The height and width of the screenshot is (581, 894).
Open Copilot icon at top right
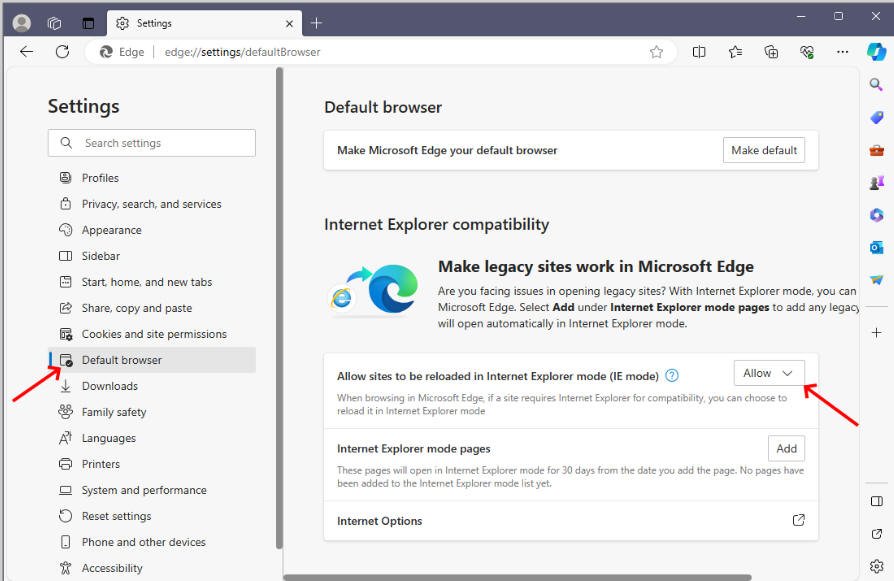point(876,52)
